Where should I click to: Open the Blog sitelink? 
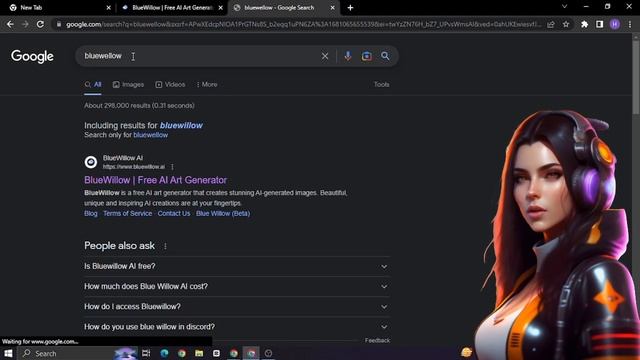point(91,213)
